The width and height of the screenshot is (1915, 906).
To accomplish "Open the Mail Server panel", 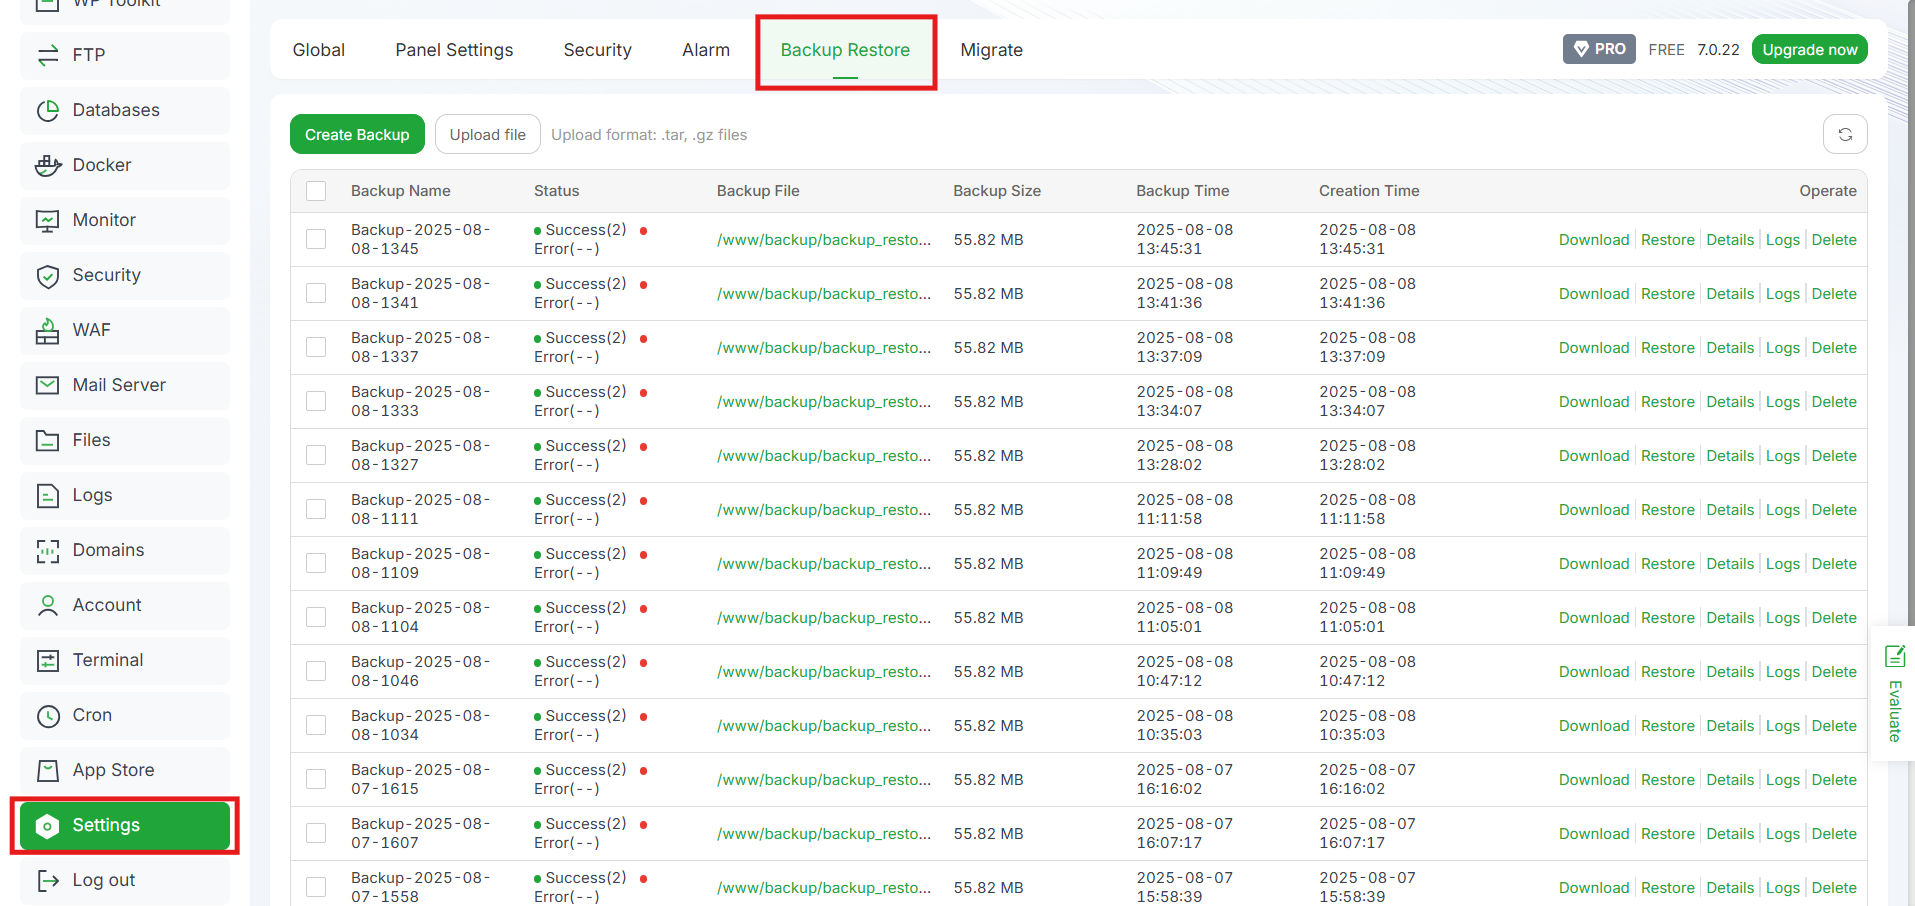I will coord(118,385).
